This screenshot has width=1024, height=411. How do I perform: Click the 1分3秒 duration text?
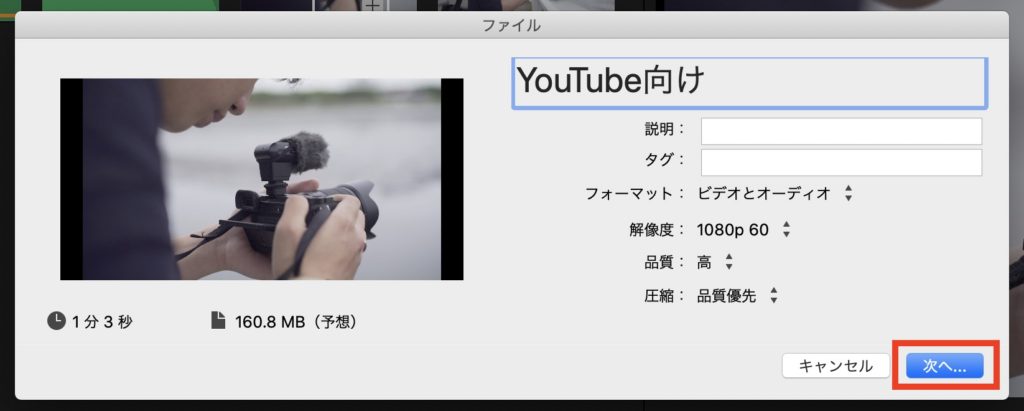point(102,321)
